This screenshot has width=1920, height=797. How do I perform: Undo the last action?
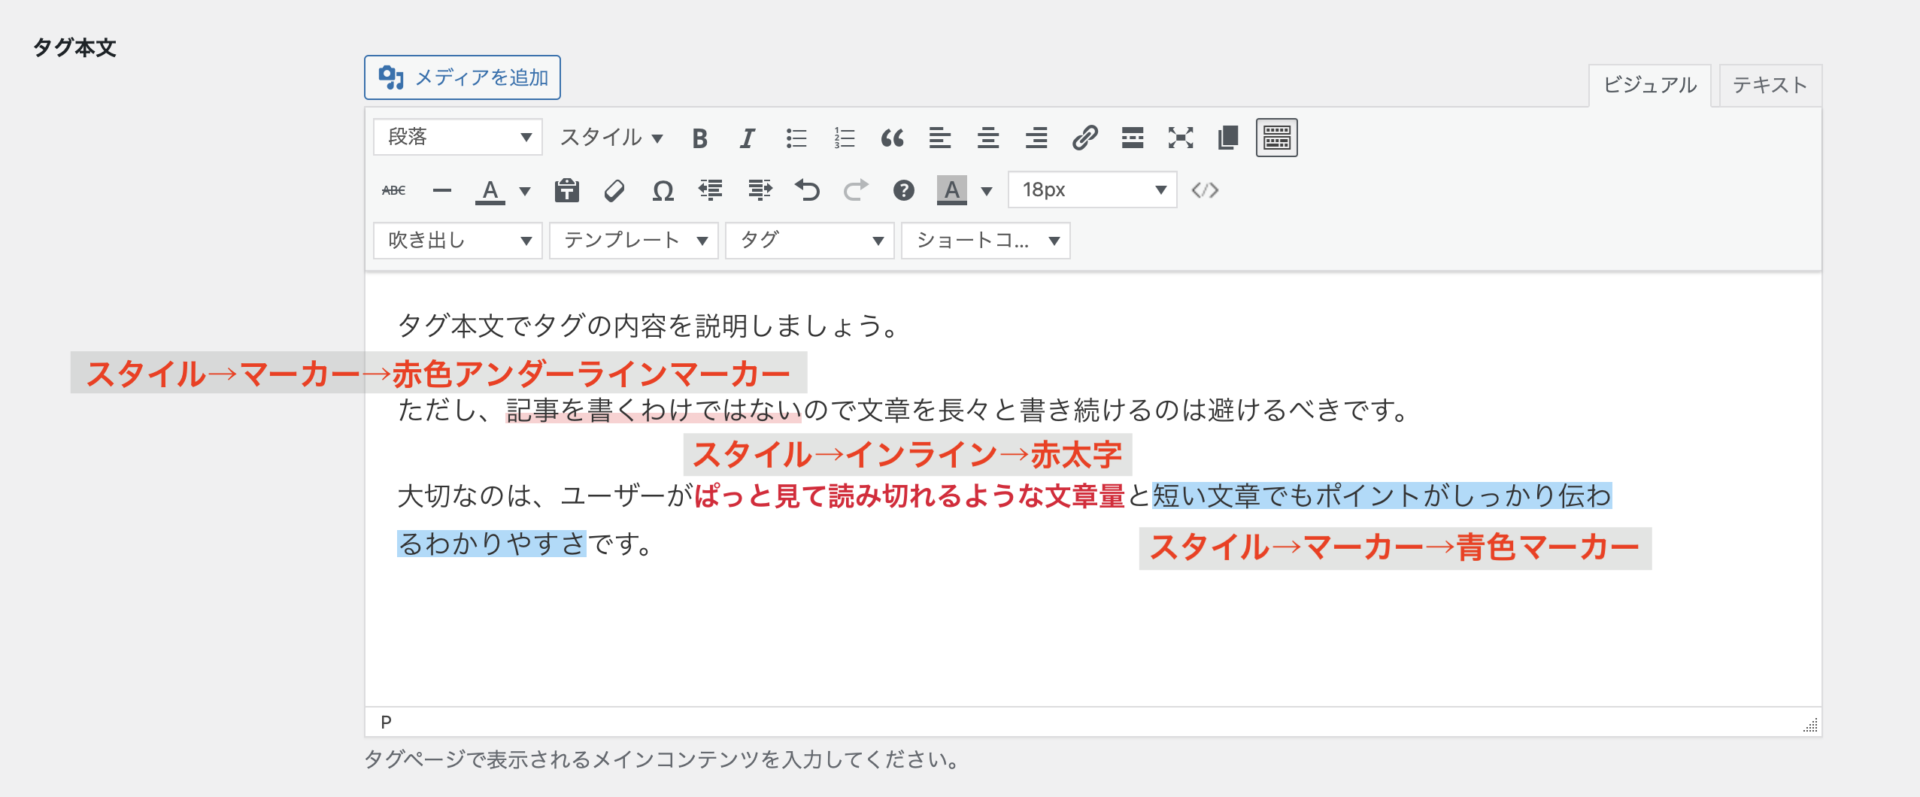(807, 190)
